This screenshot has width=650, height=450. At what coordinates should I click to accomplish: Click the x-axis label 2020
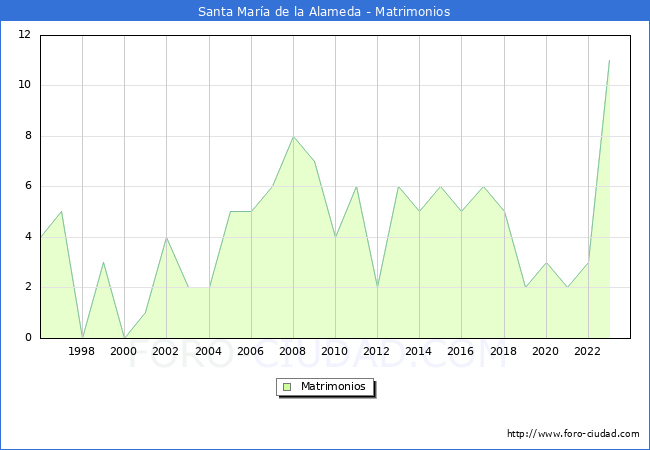545,351
